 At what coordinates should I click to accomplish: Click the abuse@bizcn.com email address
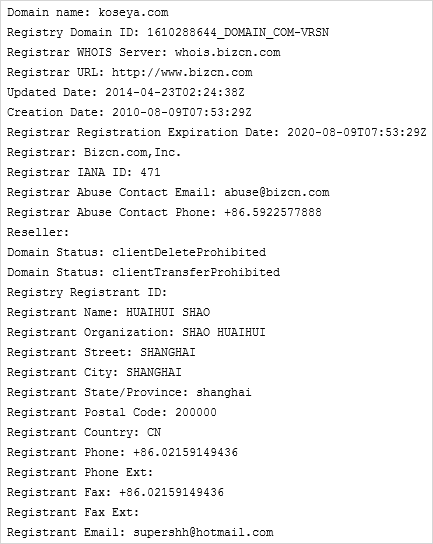[277, 193]
